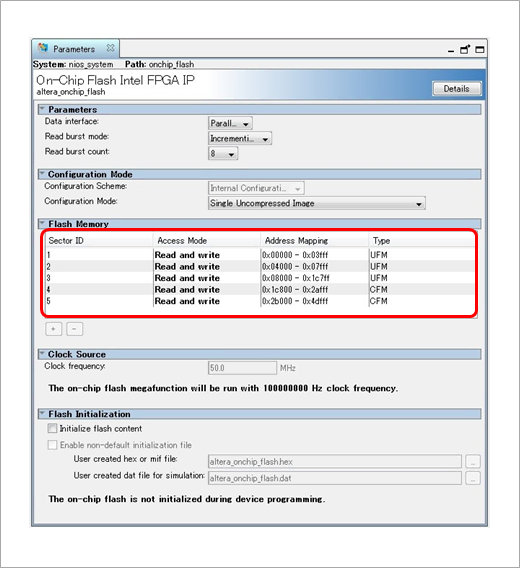This screenshot has width=520, height=568.
Task: Browse for simulation dat file
Action: pyautogui.click(x=473, y=478)
